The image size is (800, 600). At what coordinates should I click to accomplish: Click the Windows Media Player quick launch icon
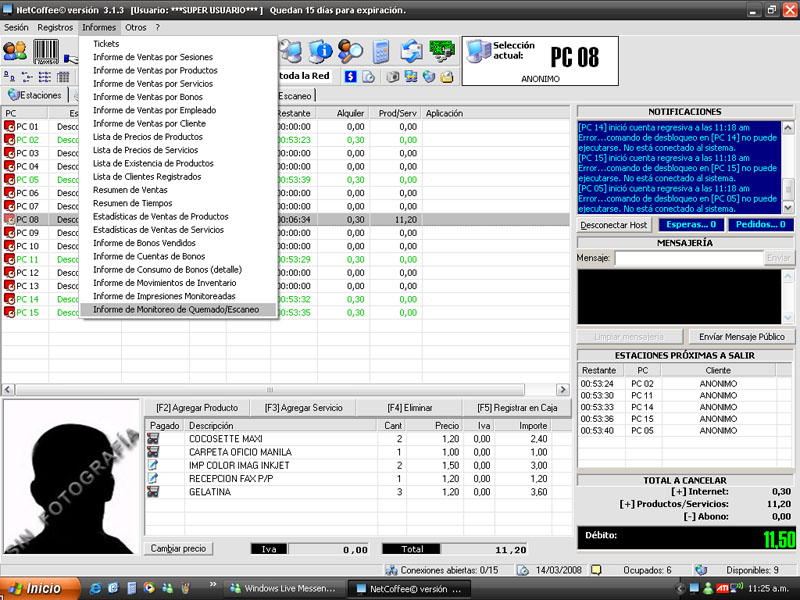point(149,588)
